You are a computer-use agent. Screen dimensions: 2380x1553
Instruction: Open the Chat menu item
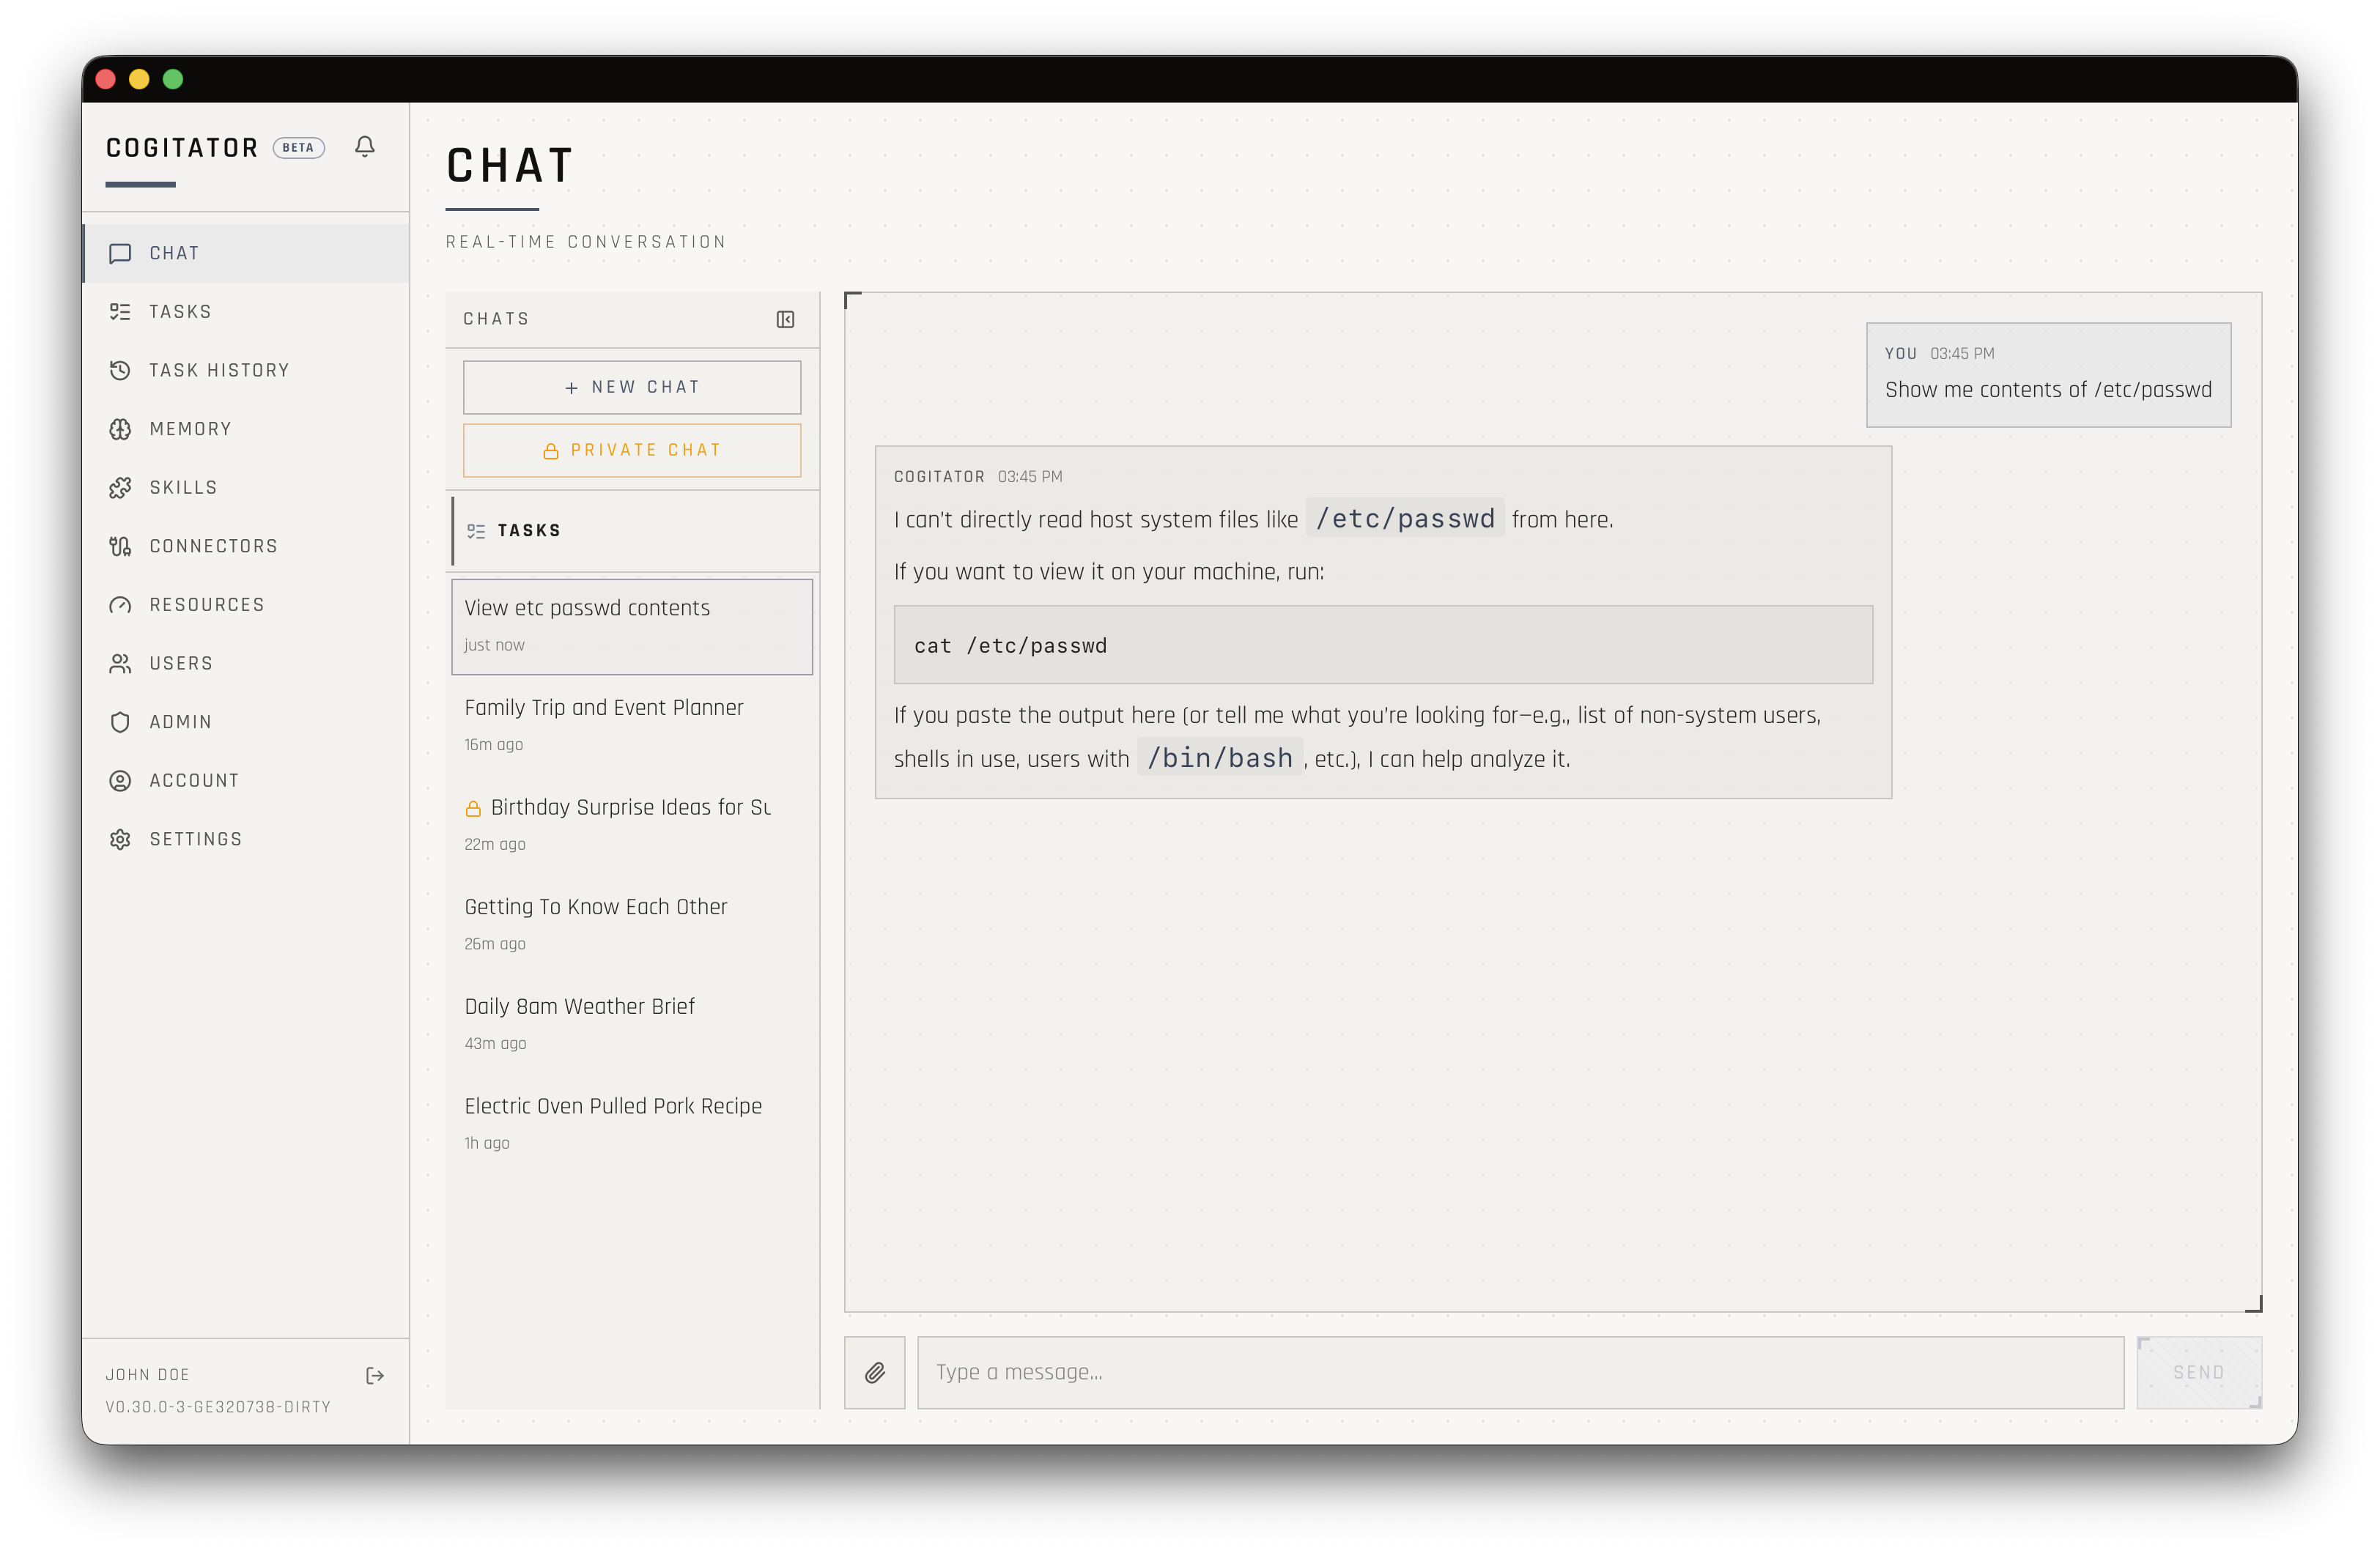point(246,253)
